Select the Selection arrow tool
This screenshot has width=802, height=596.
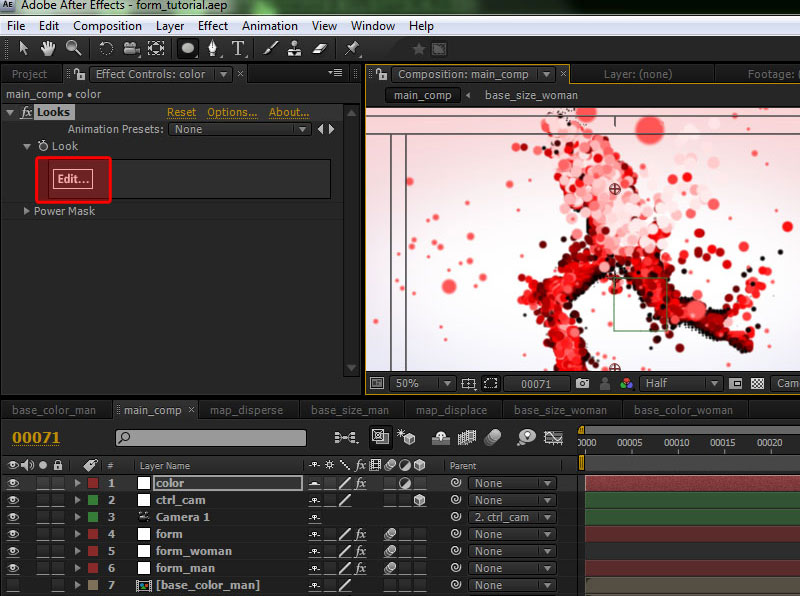click(x=23, y=49)
